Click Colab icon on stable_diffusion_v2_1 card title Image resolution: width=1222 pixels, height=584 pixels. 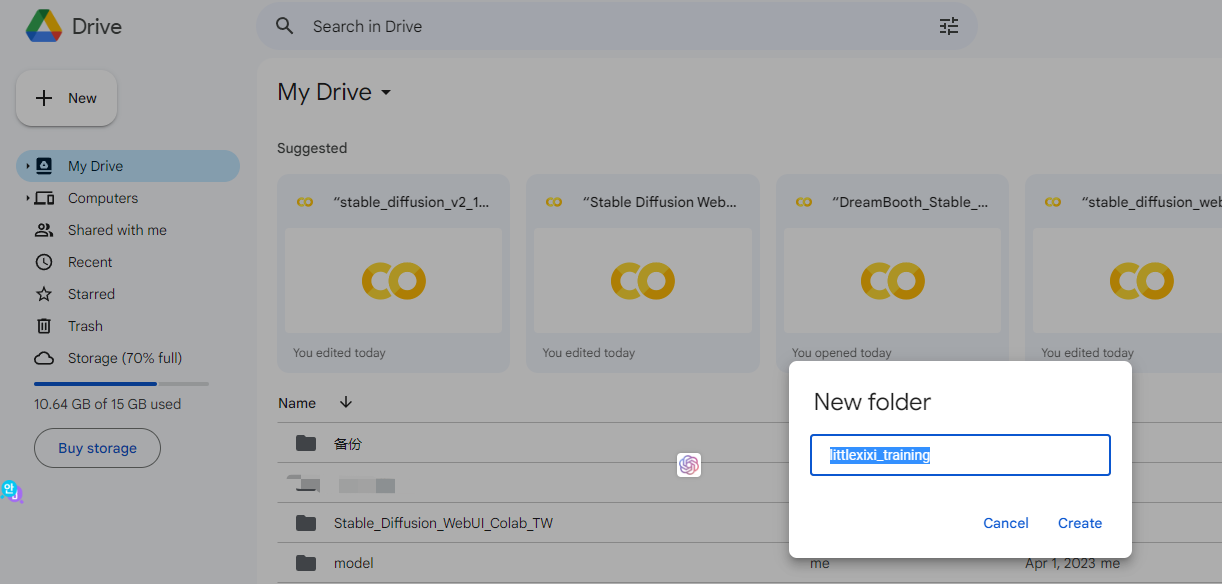pyautogui.click(x=305, y=202)
